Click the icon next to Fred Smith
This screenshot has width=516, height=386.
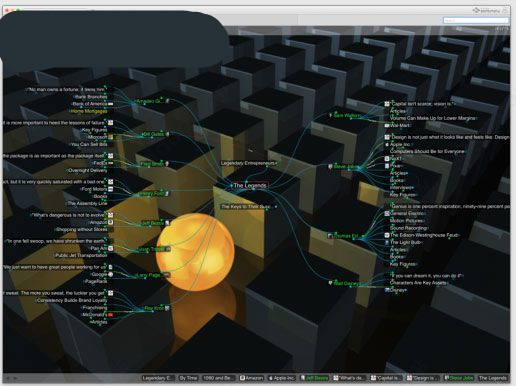(x=167, y=164)
